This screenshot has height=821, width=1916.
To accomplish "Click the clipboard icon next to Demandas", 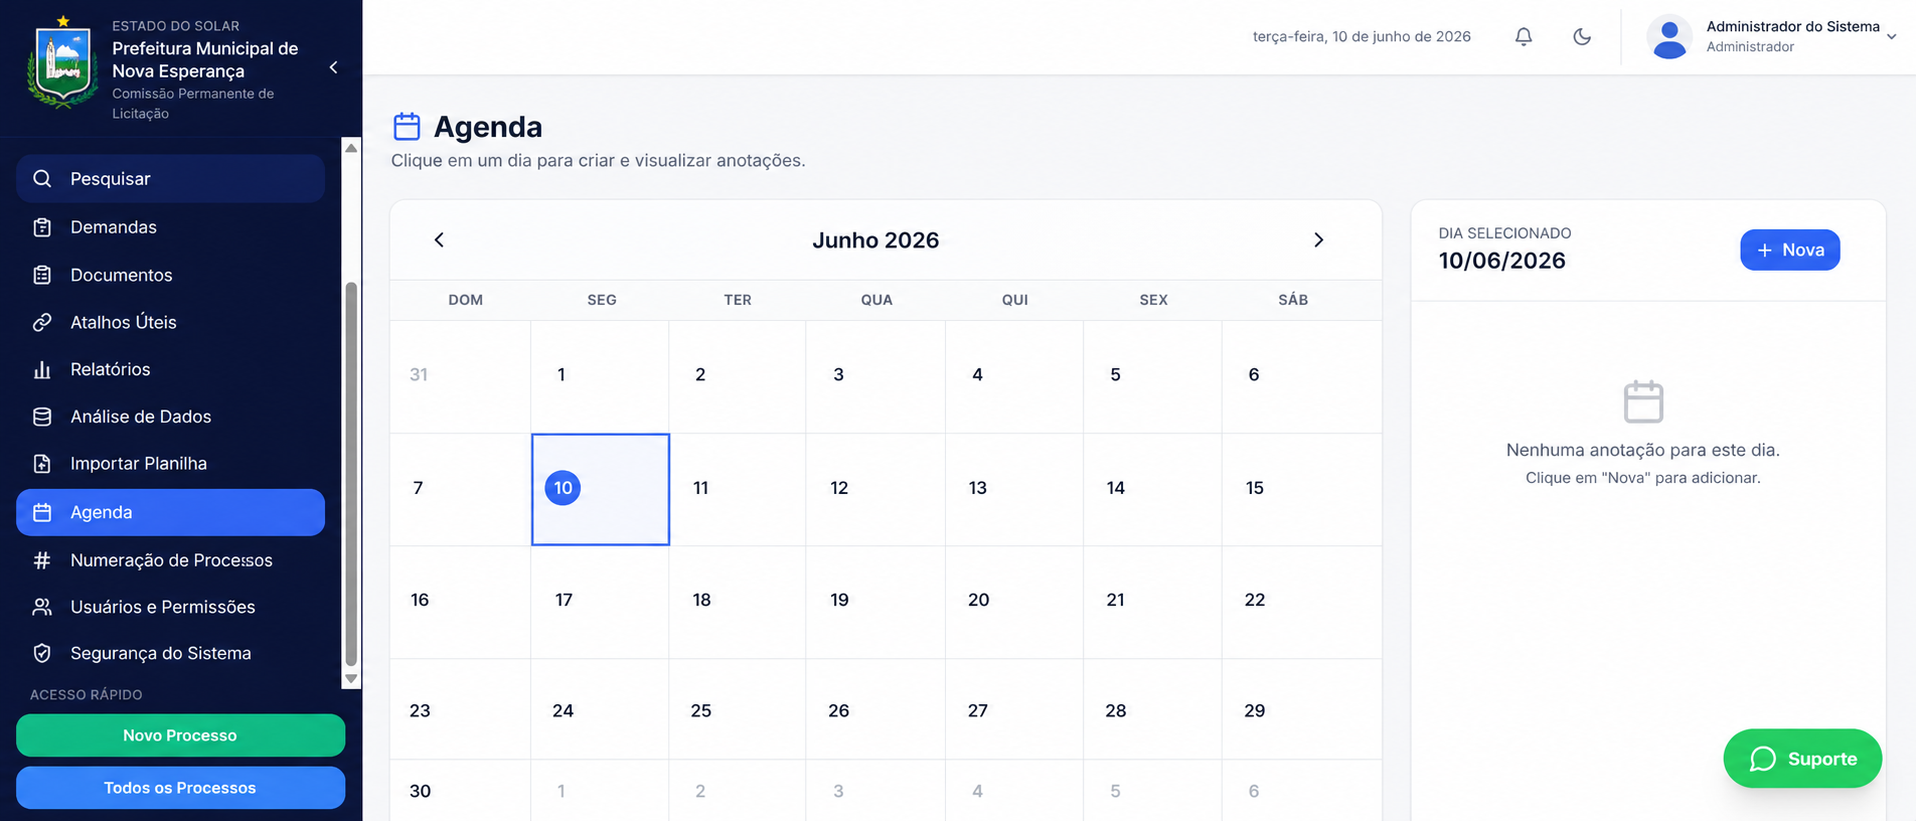I will point(42,227).
